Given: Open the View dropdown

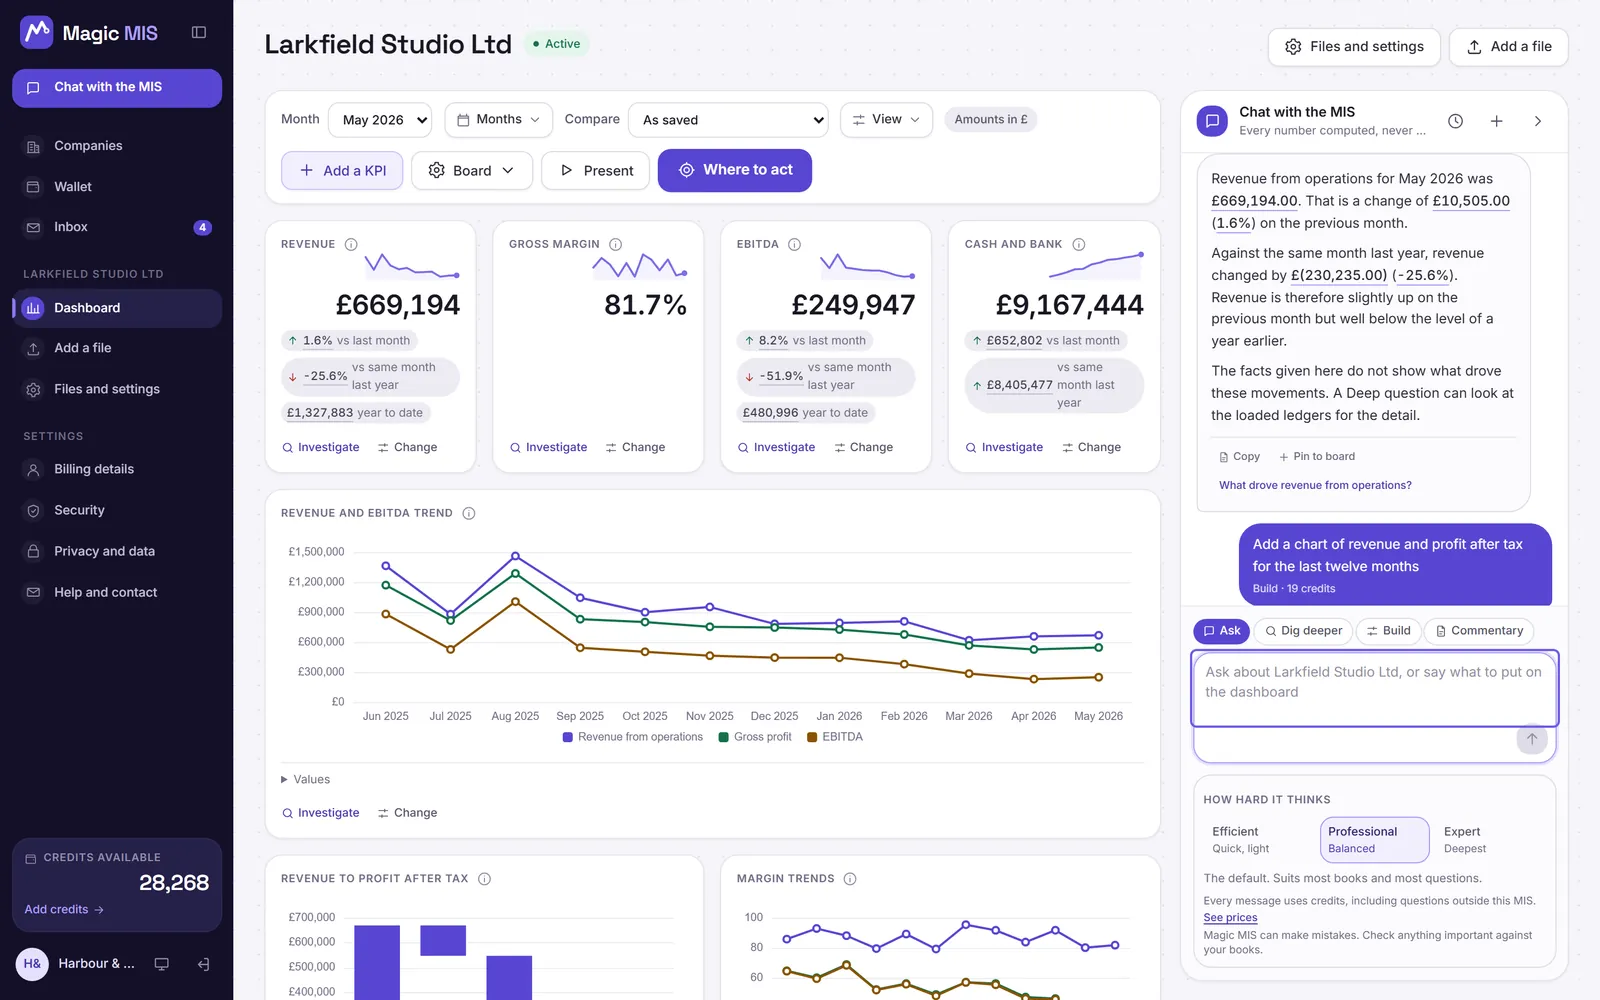Looking at the screenshot, I should pyautogui.click(x=886, y=120).
